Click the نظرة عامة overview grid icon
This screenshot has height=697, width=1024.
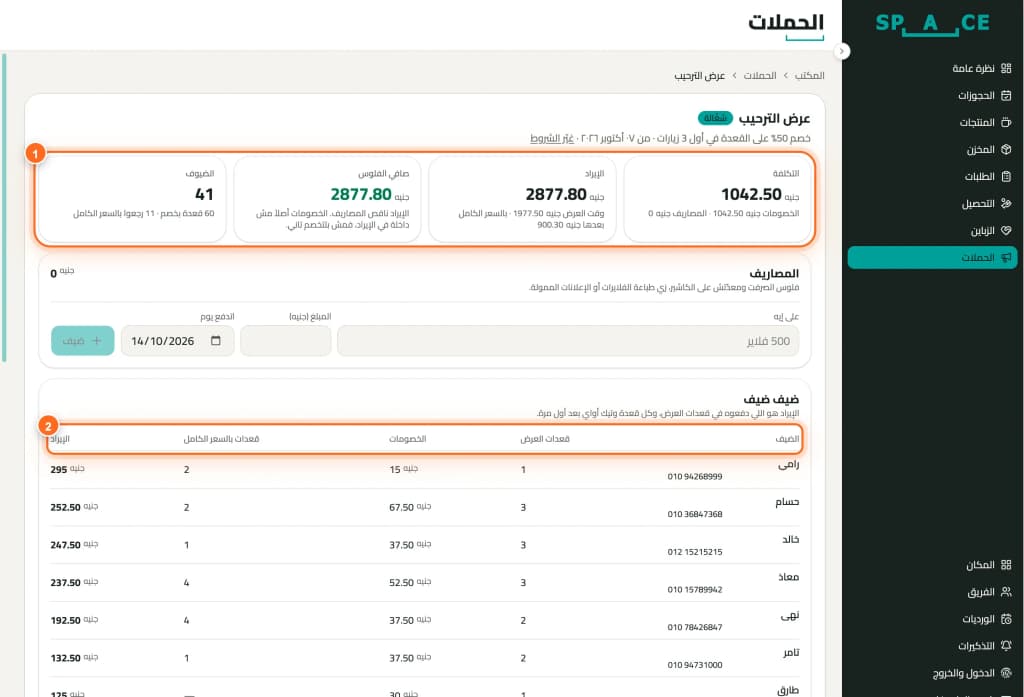tap(1006, 68)
